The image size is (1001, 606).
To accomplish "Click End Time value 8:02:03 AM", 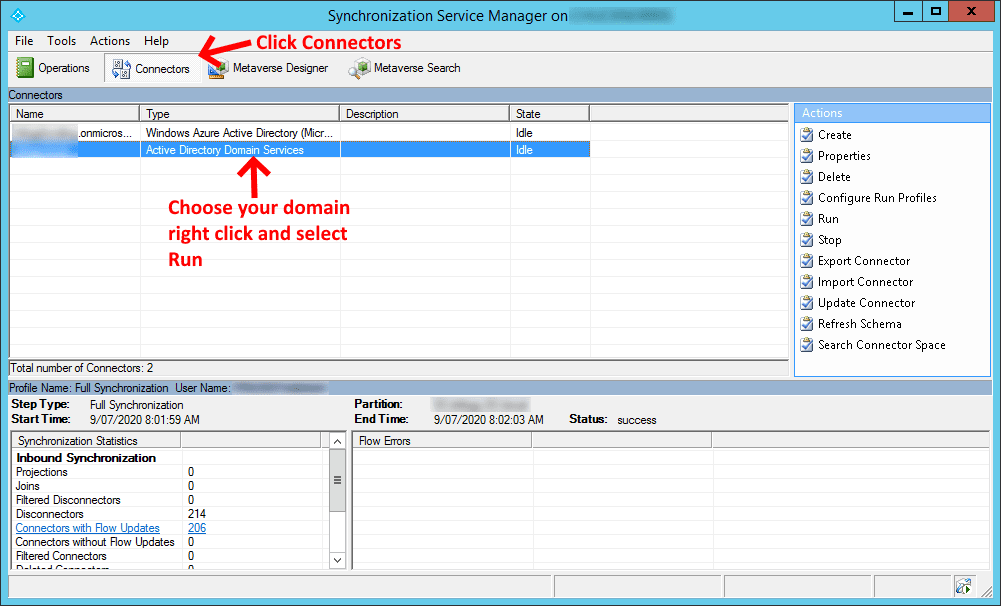I will [x=488, y=420].
